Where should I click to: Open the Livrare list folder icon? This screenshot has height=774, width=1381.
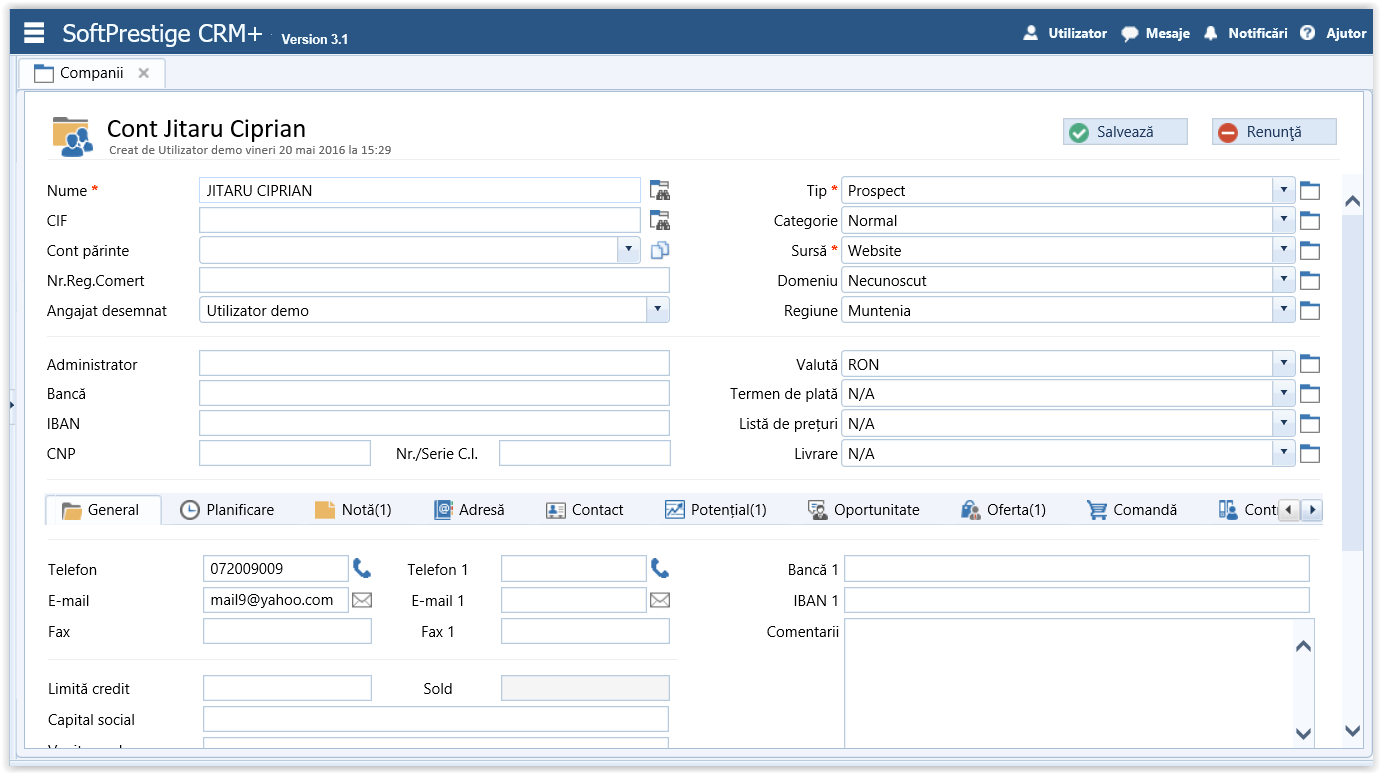coord(1310,454)
